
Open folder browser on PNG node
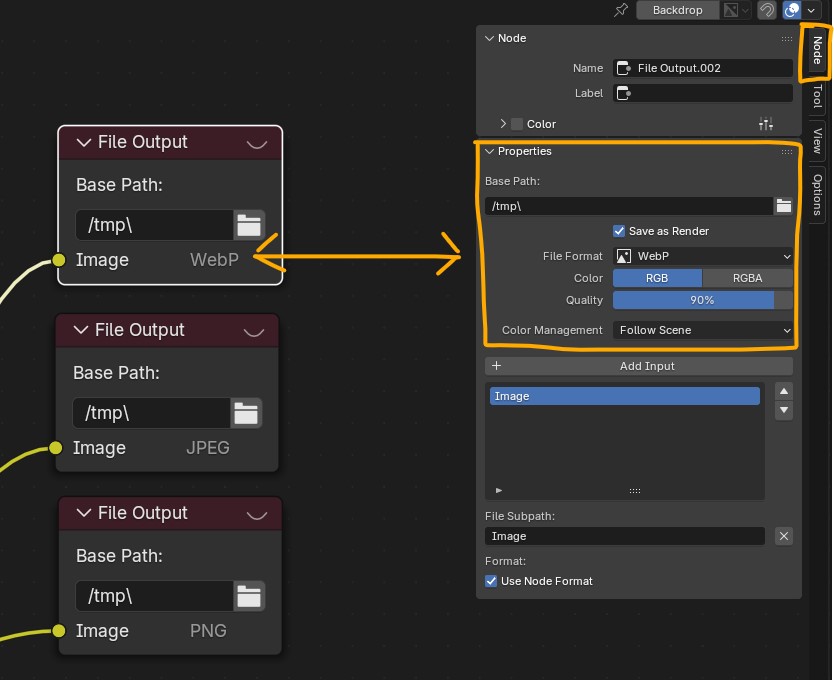tap(249, 596)
